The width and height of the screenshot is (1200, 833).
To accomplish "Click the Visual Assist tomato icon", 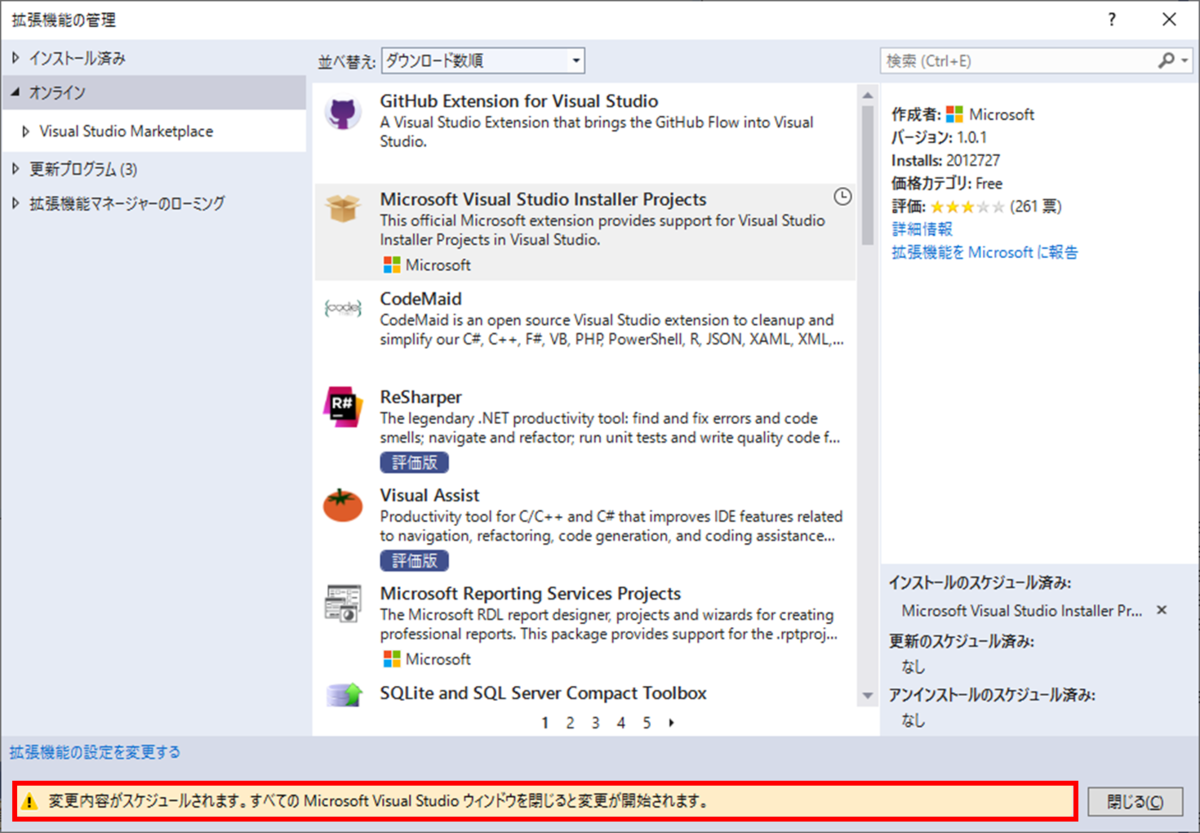I will click(343, 505).
